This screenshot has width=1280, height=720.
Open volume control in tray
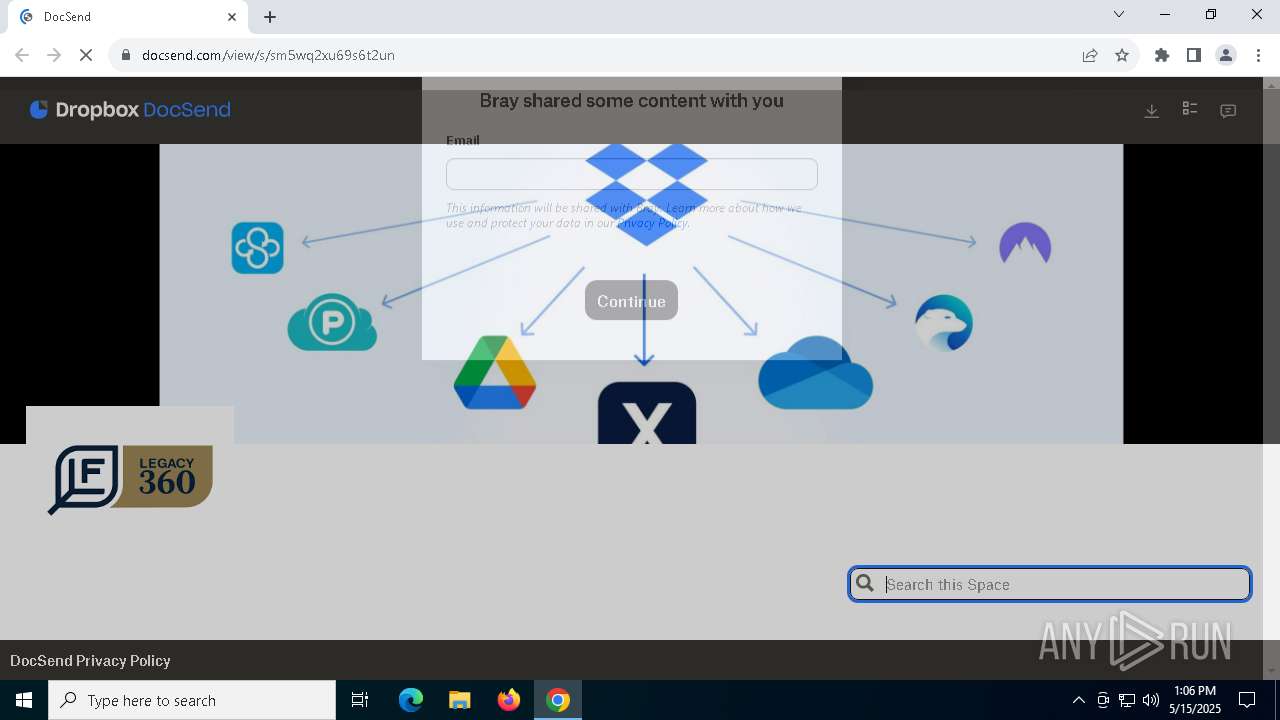click(1151, 700)
